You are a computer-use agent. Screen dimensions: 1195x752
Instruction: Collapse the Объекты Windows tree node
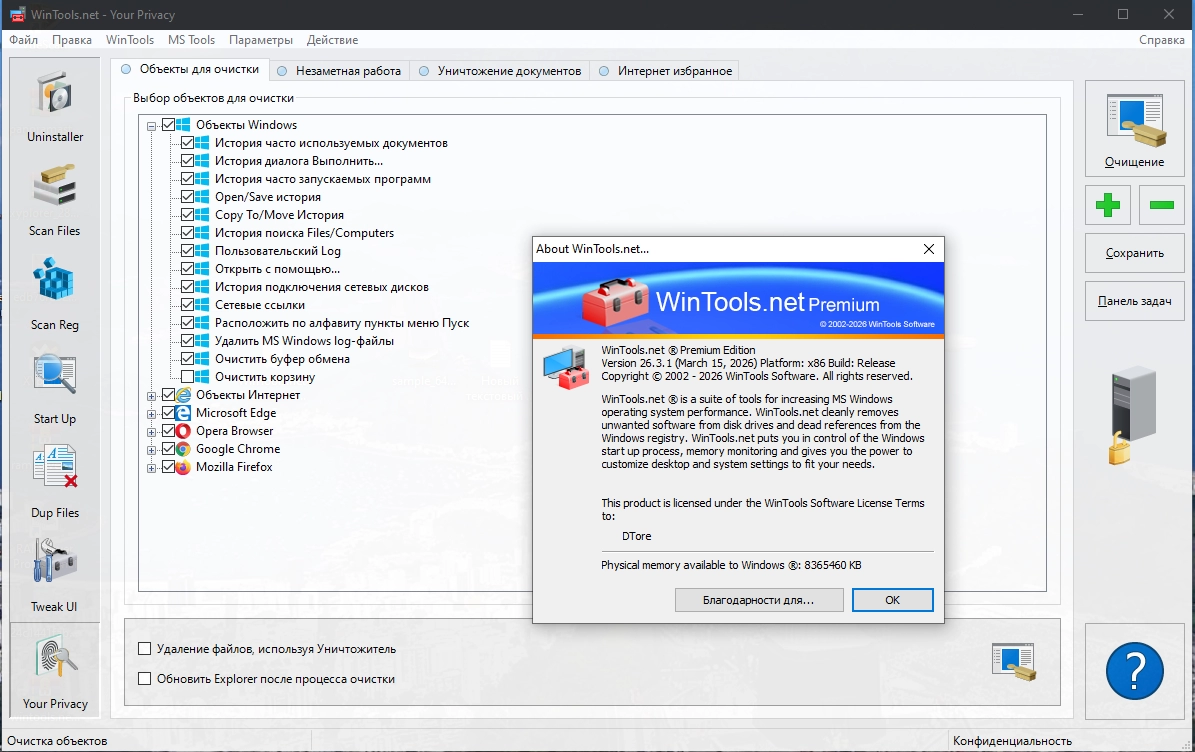pyautogui.click(x=152, y=126)
